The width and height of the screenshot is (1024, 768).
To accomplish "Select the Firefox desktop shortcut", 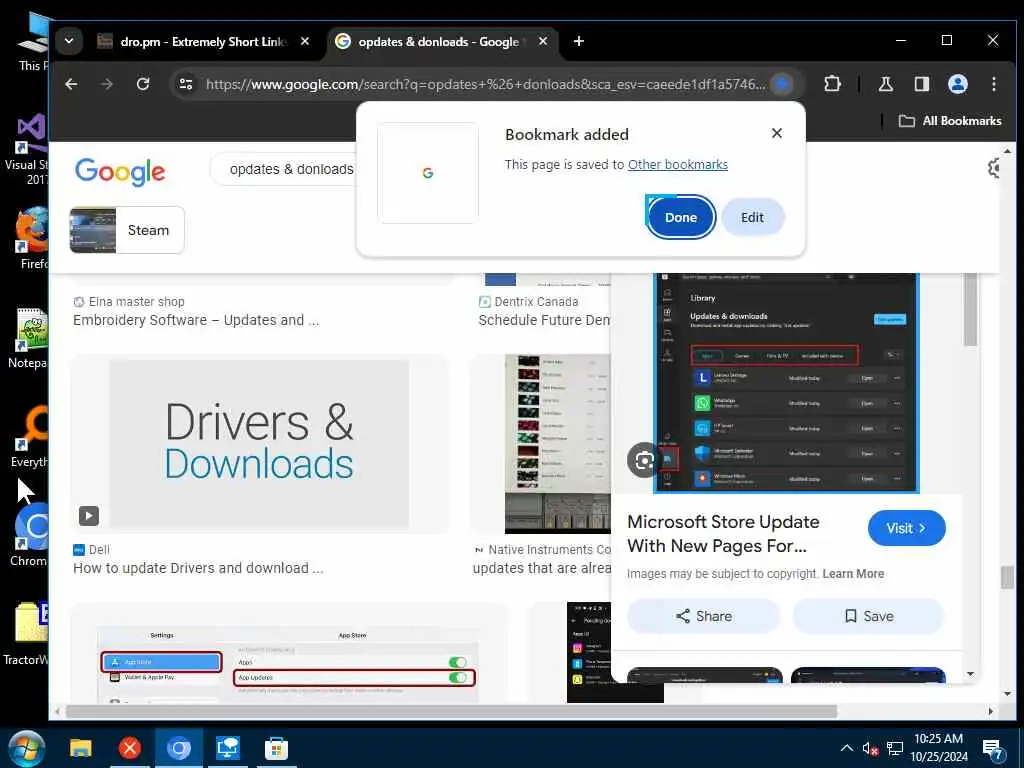I will point(33,238).
